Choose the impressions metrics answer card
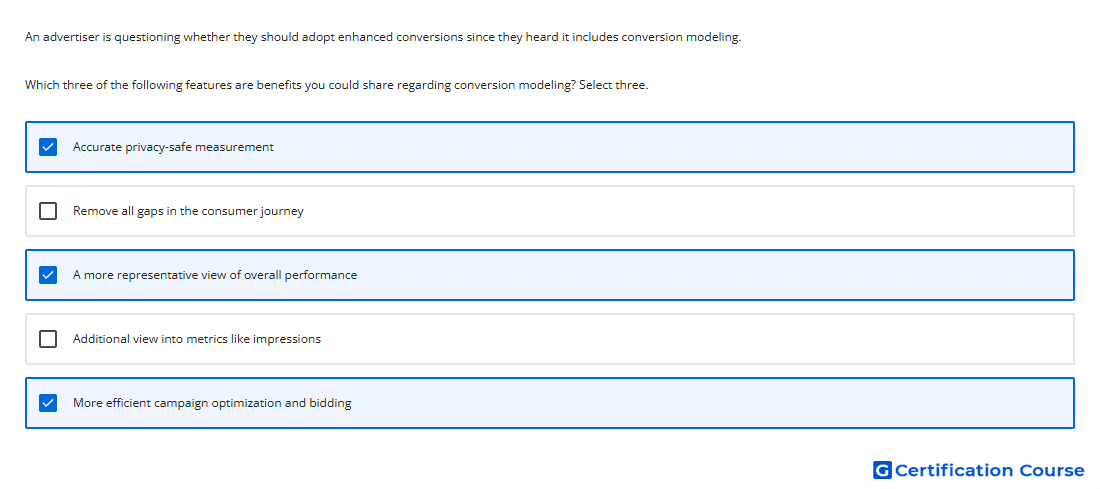This screenshot has height=489, width=1100. point(550,339)
